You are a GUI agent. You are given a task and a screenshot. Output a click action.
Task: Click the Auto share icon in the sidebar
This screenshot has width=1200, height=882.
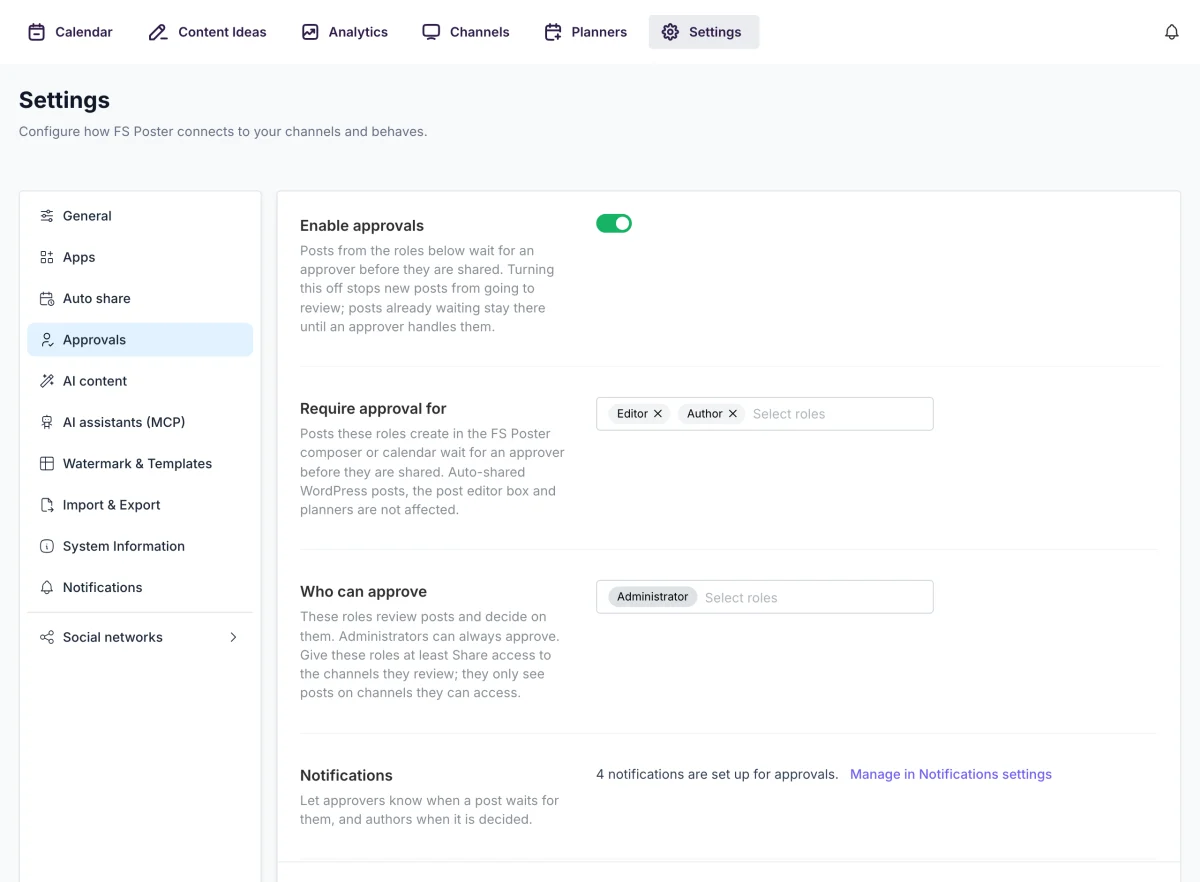tap(47, 298)
